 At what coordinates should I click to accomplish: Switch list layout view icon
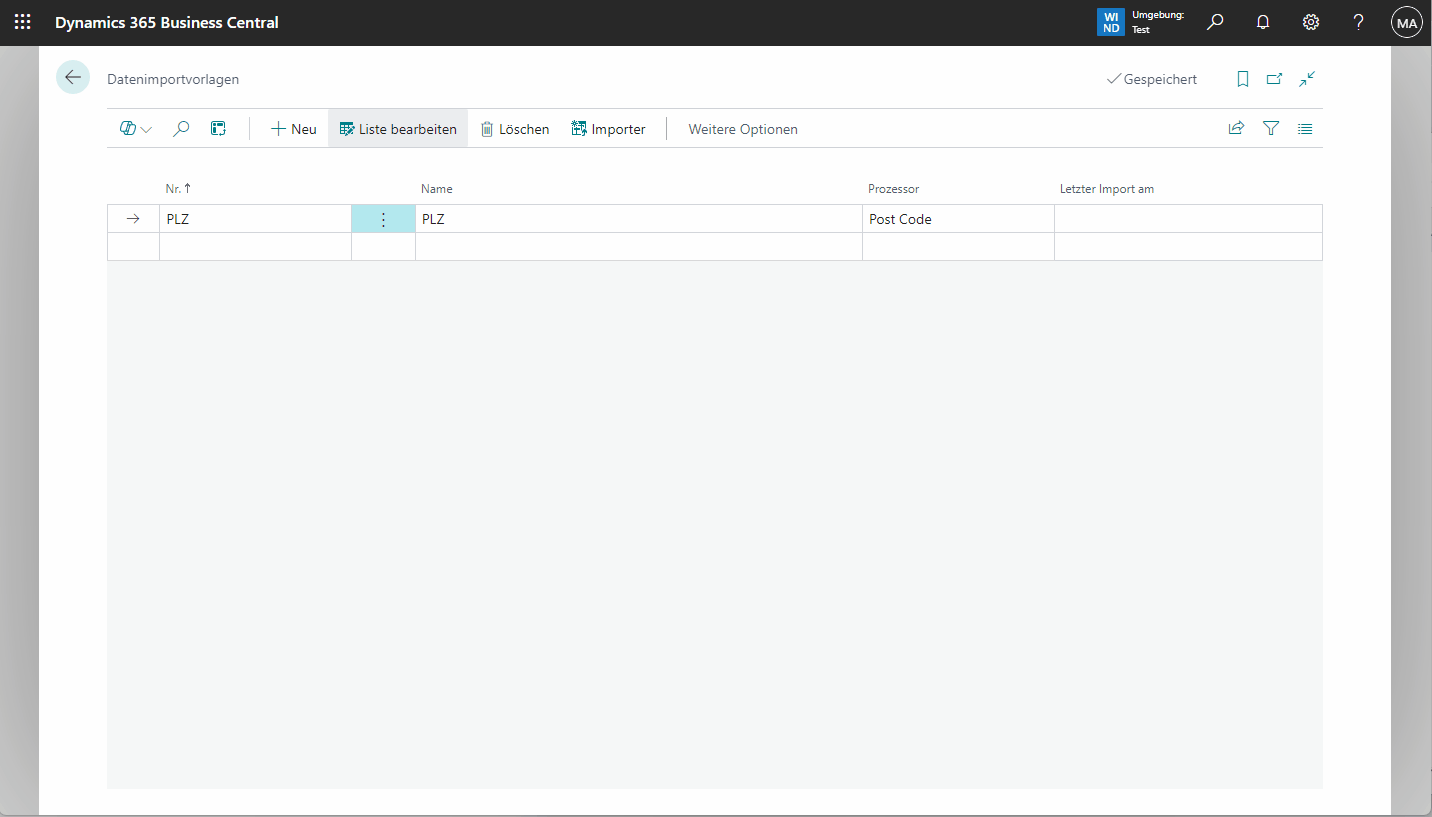click(x=1305, y=128)
